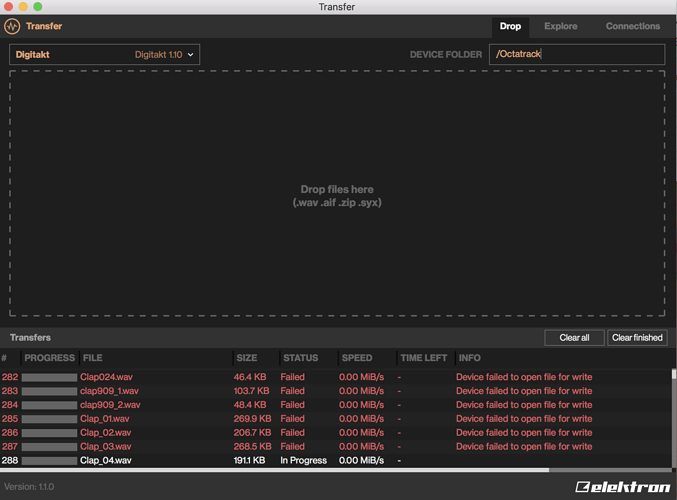Open the Digitakt device dropdown
Image resolution: width=677 pixels, height=500 pixels.
[105, 55]
